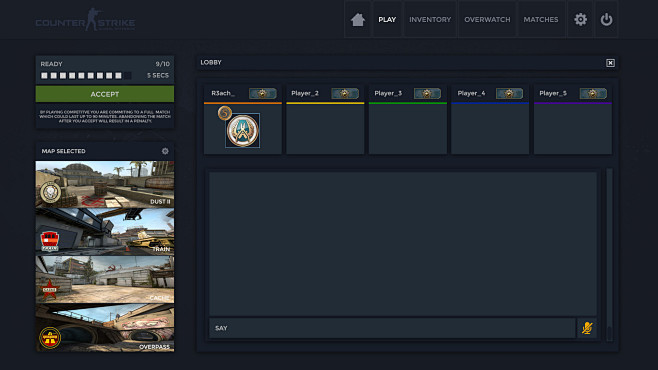Click Player_4 rank badge
The image size is (658, 370).
509,93
